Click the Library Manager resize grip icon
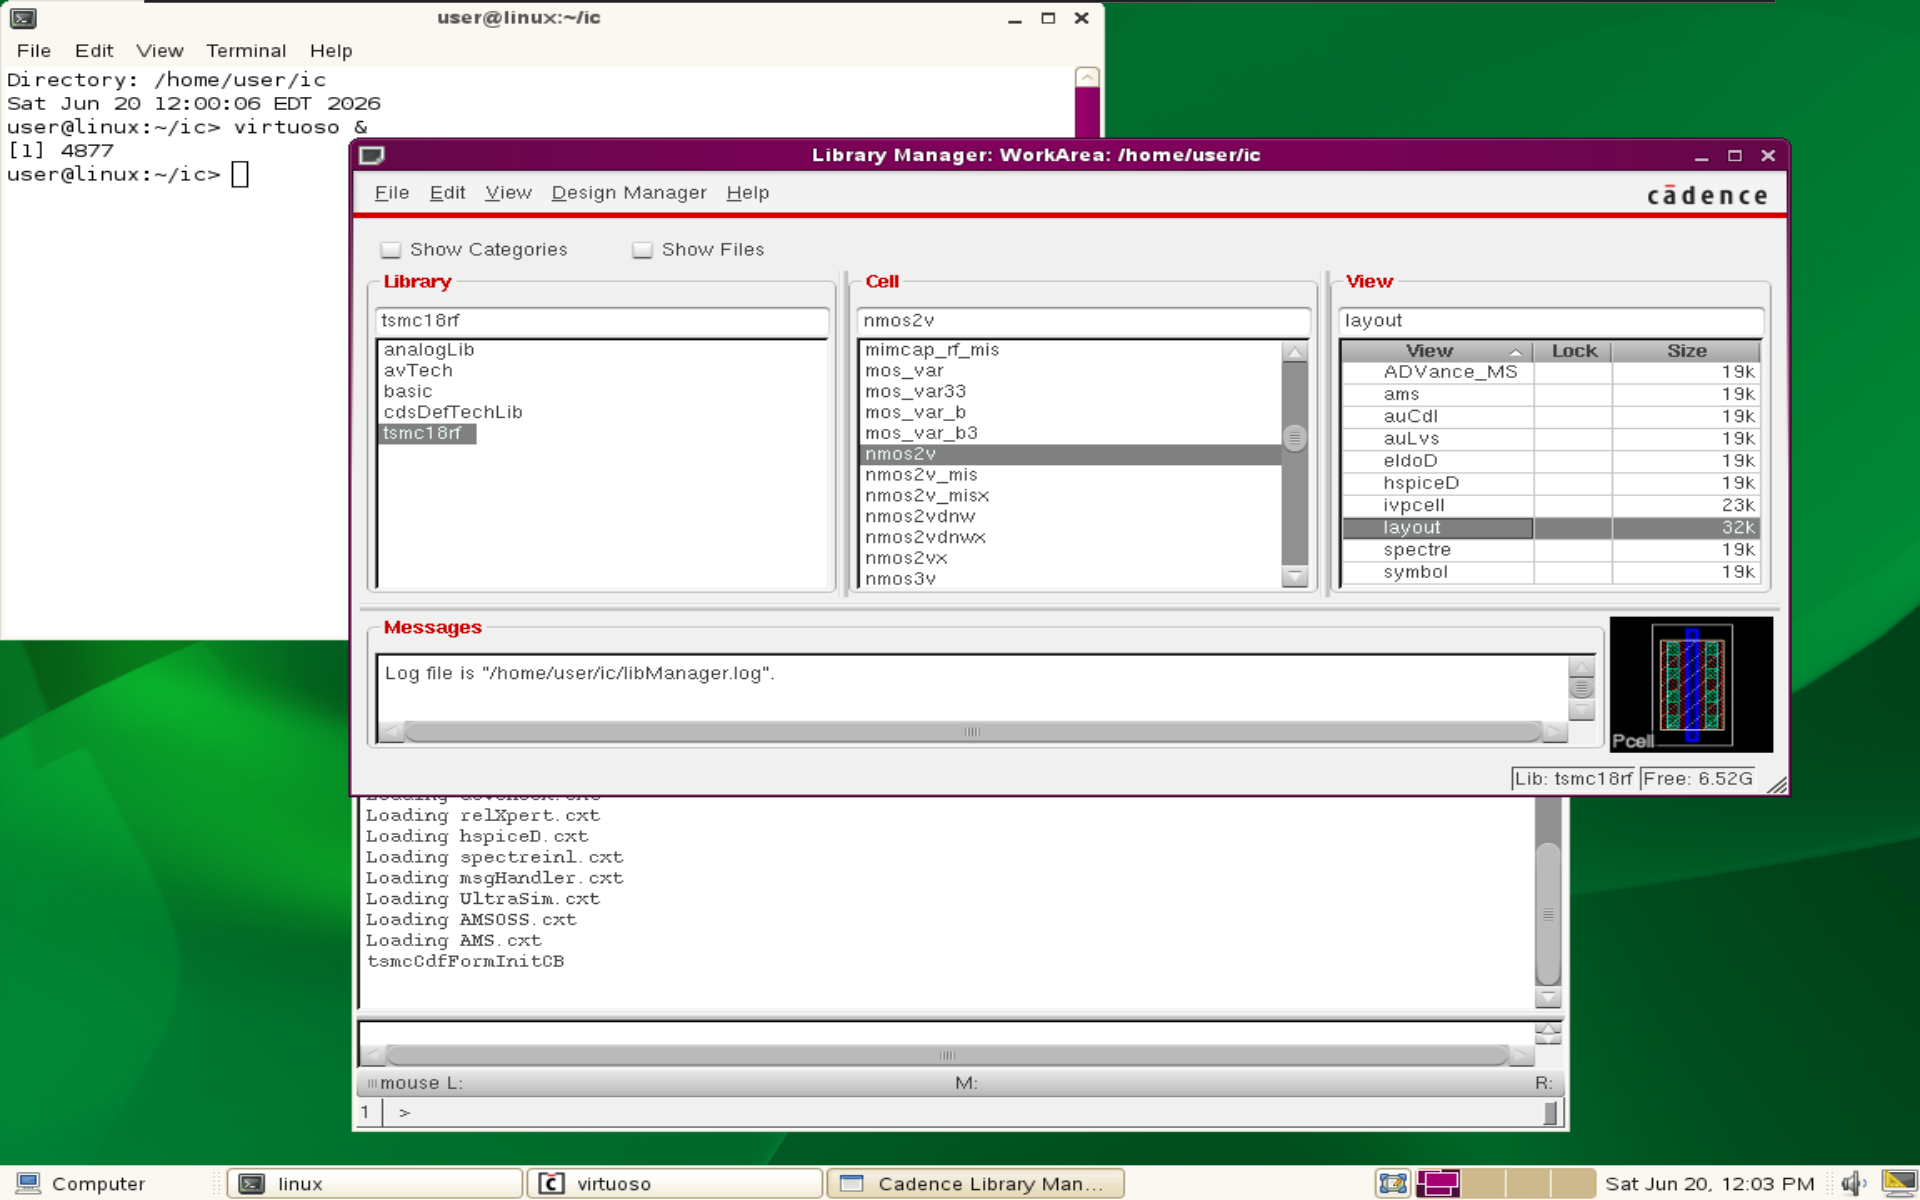 click(1777, 785)
